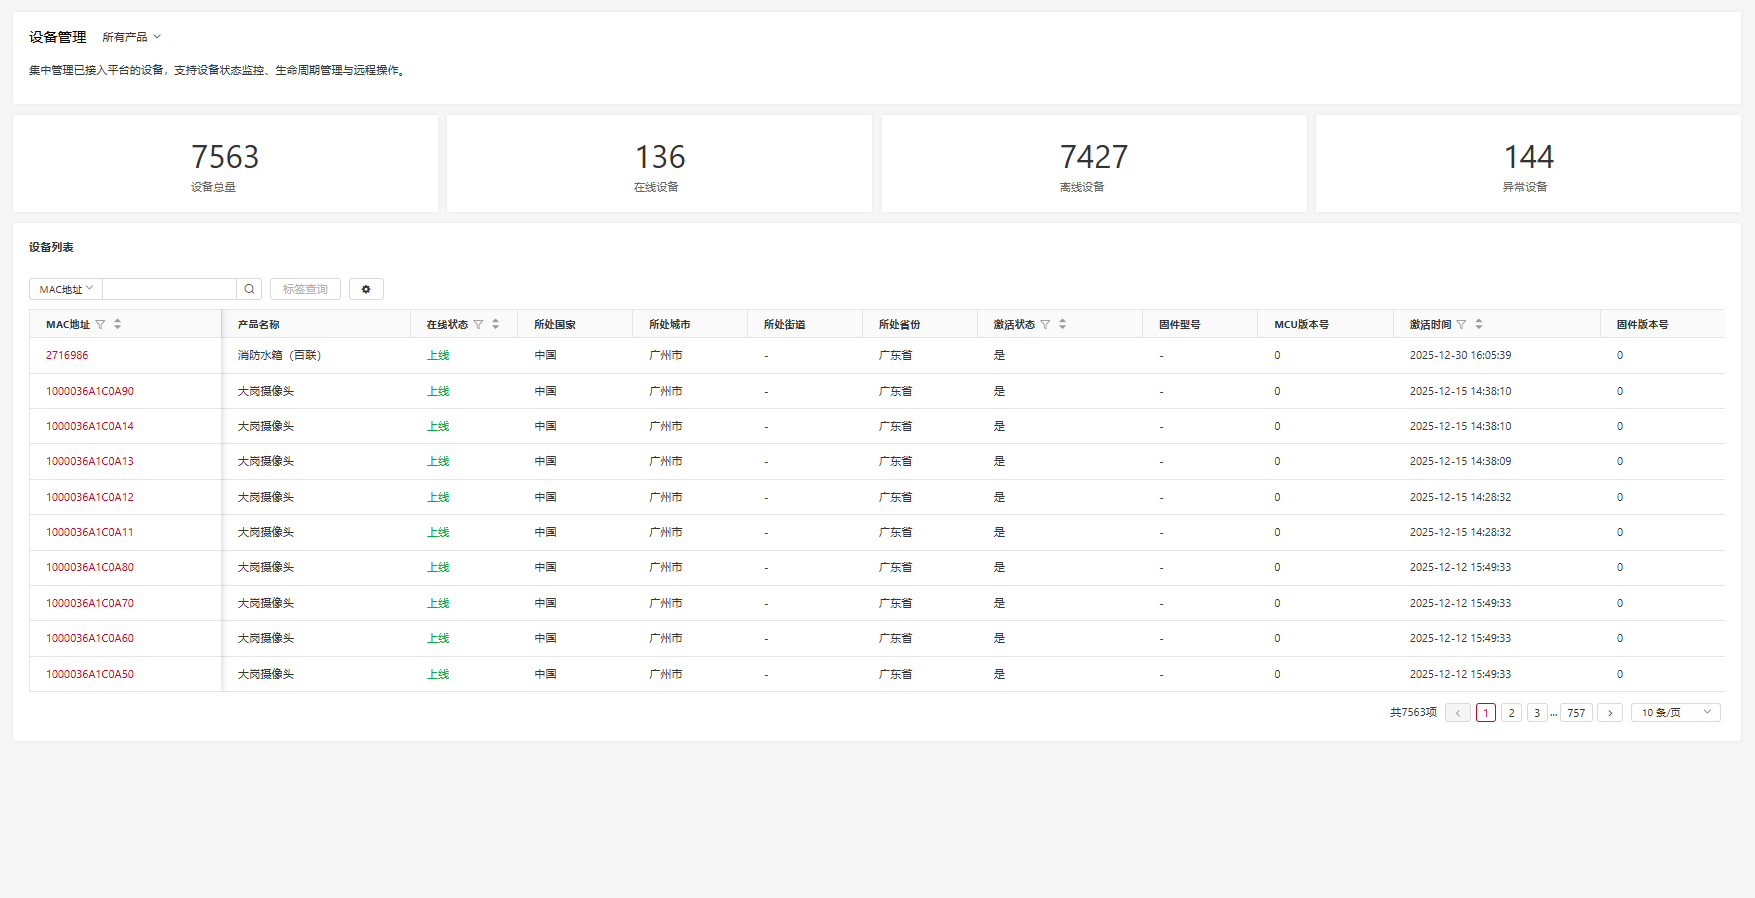The width and height of the screenshot is (1755, 898).
Task: Click filter icon in 激活状态 column
Action: tap(1045, 324)
